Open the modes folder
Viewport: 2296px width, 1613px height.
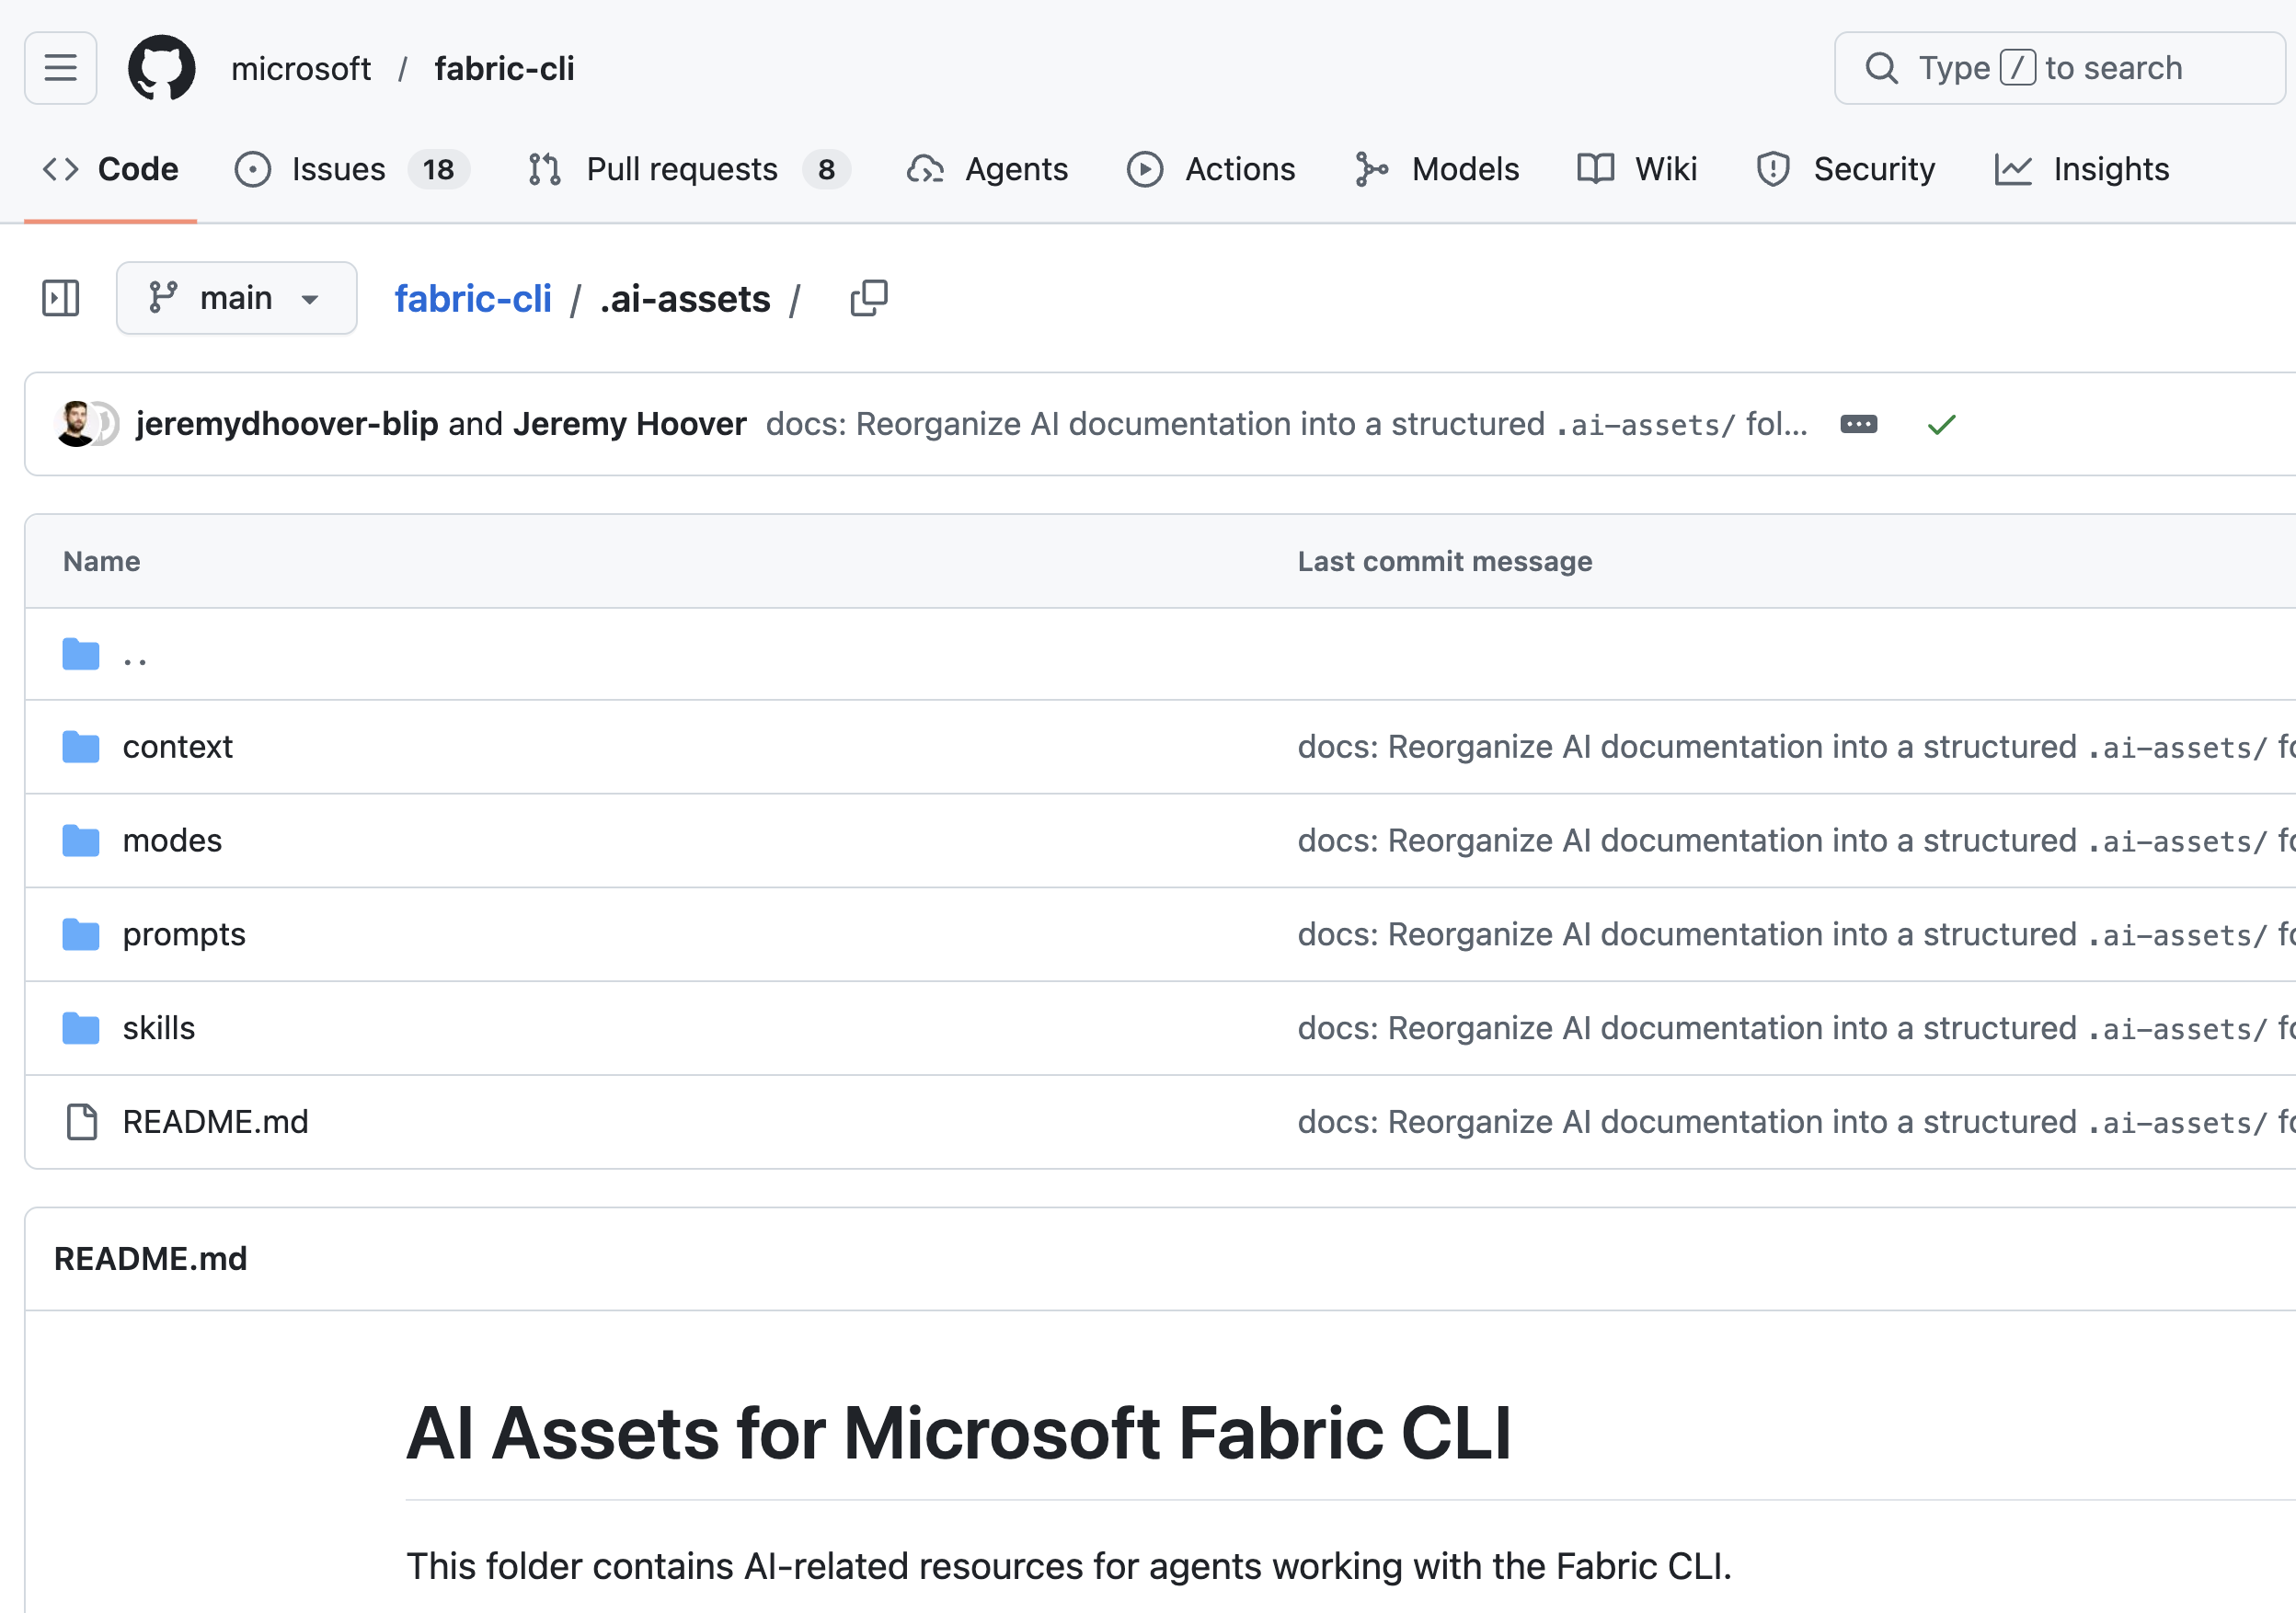tap(172, 841)
